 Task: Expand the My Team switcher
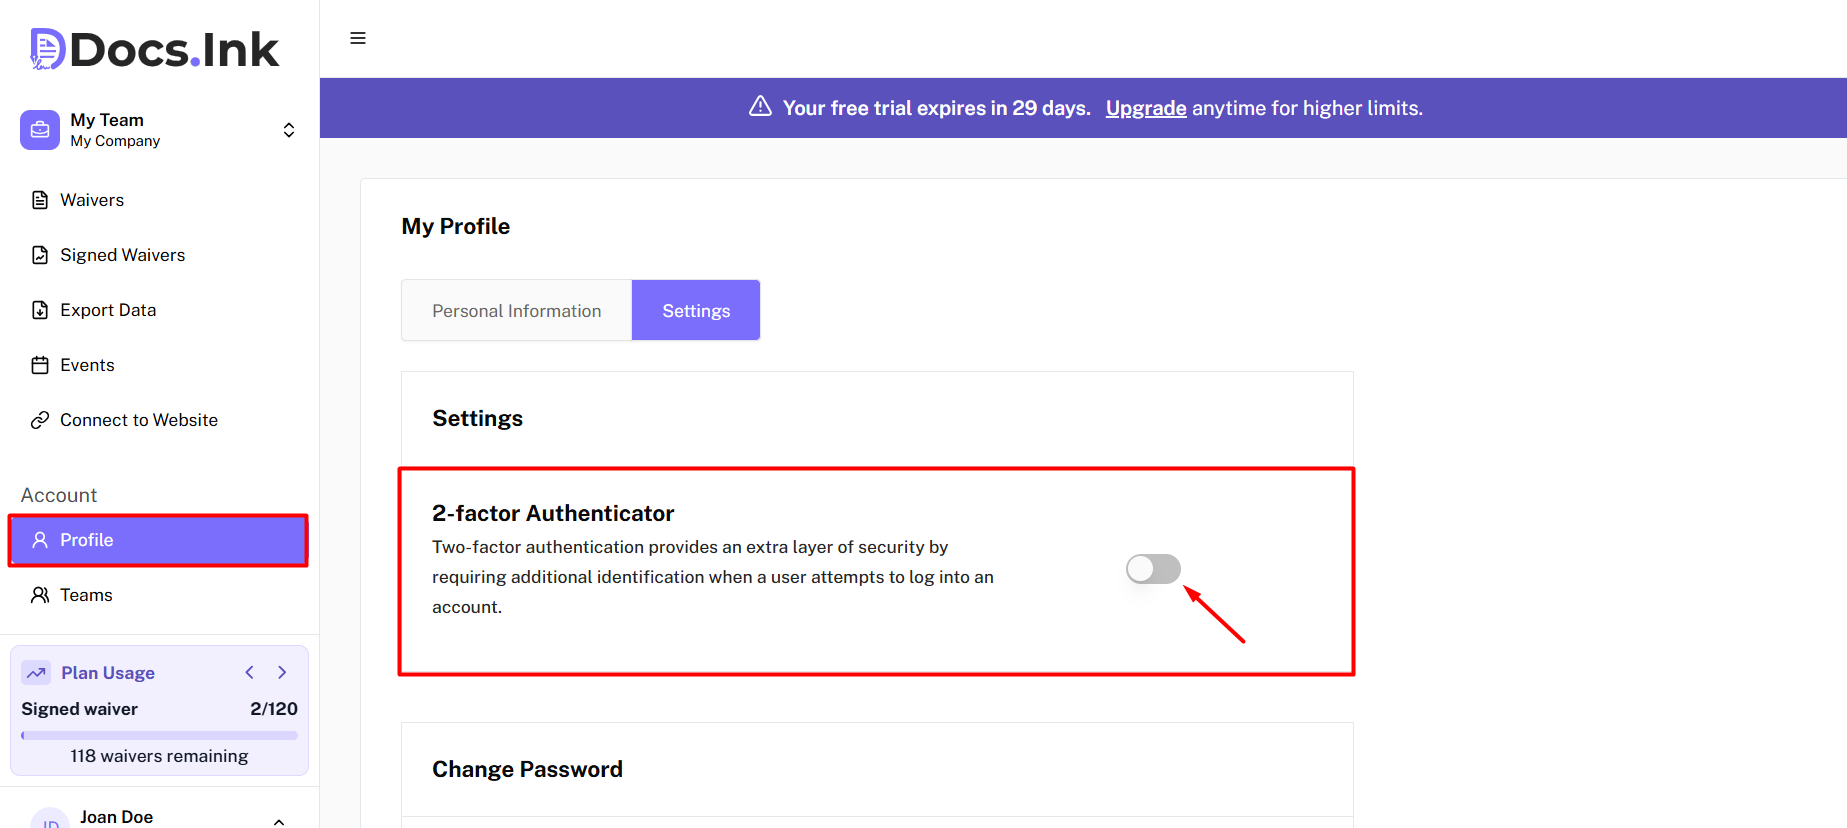click(x=288, y=130)
